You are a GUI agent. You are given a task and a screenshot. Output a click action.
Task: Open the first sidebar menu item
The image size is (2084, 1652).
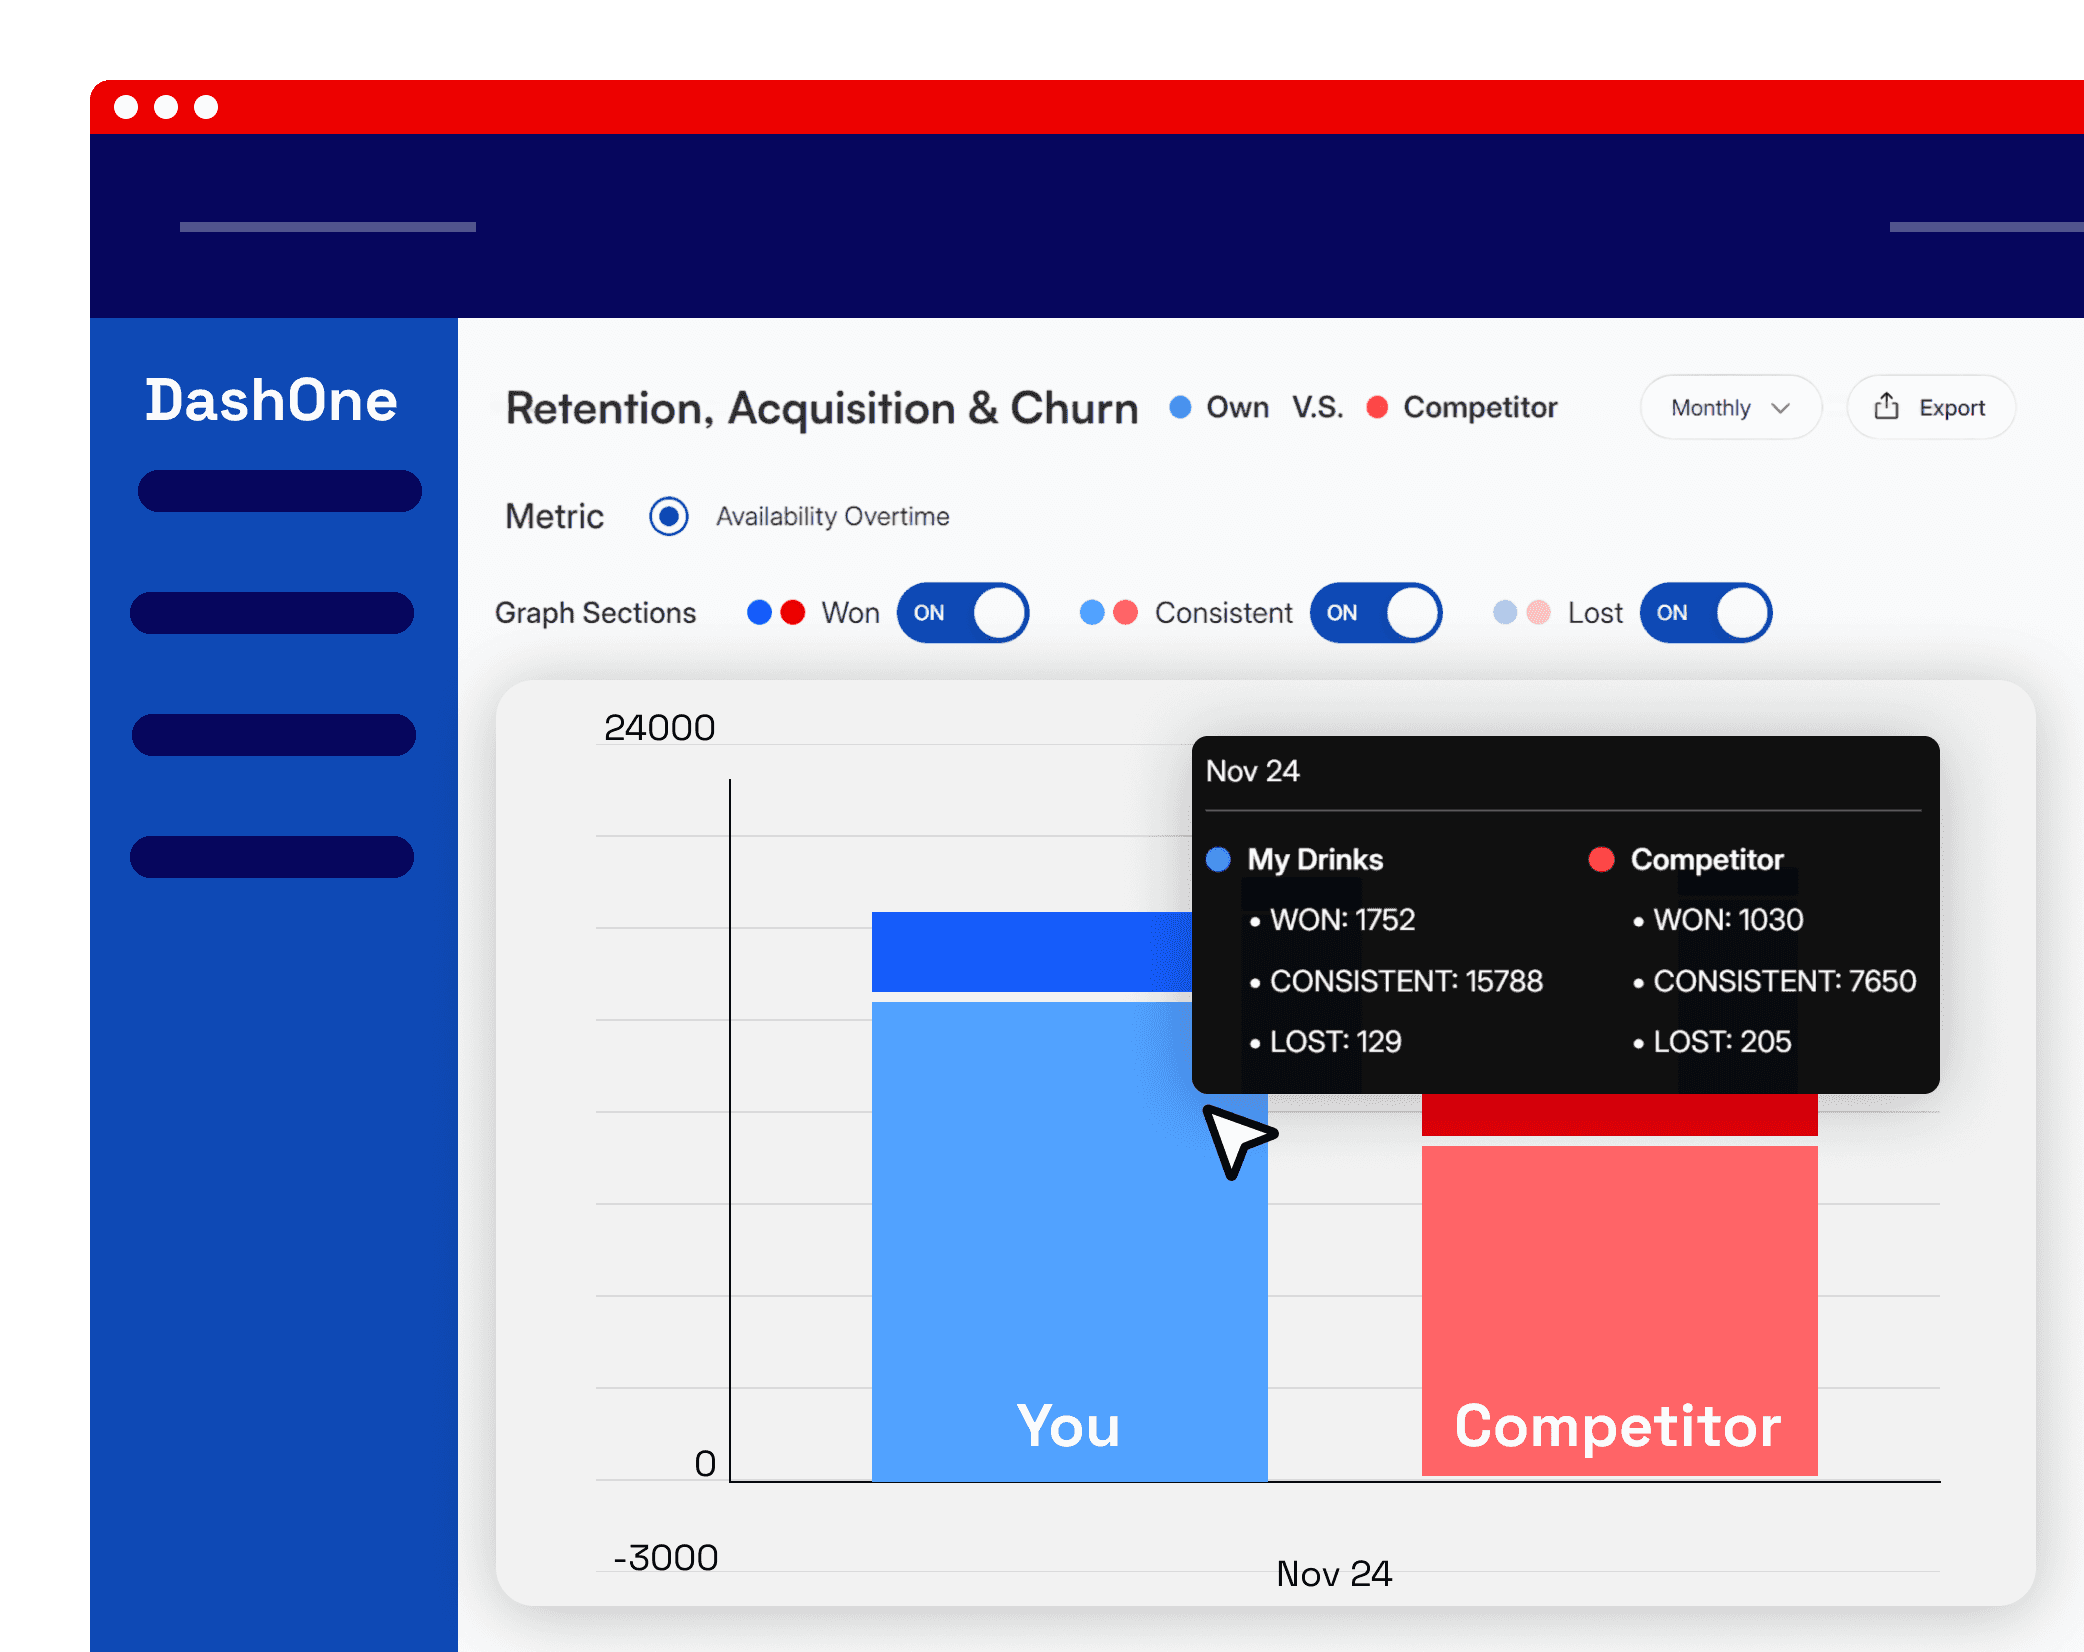(x=279, y=491)
